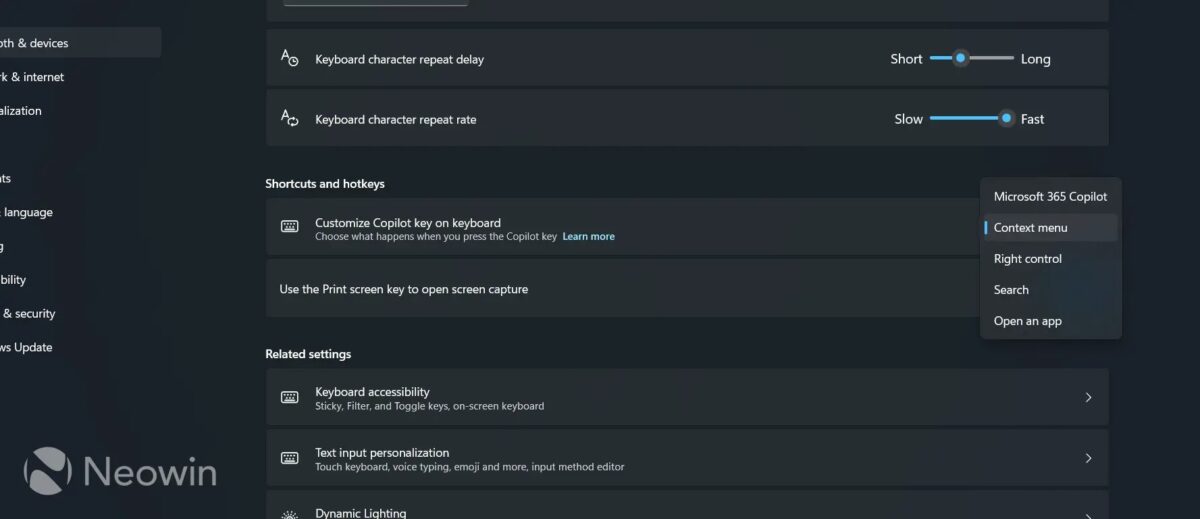Expand Text input personalization chevron
The height and width of the screenshot is (519, 1200).
(1088, 458)
